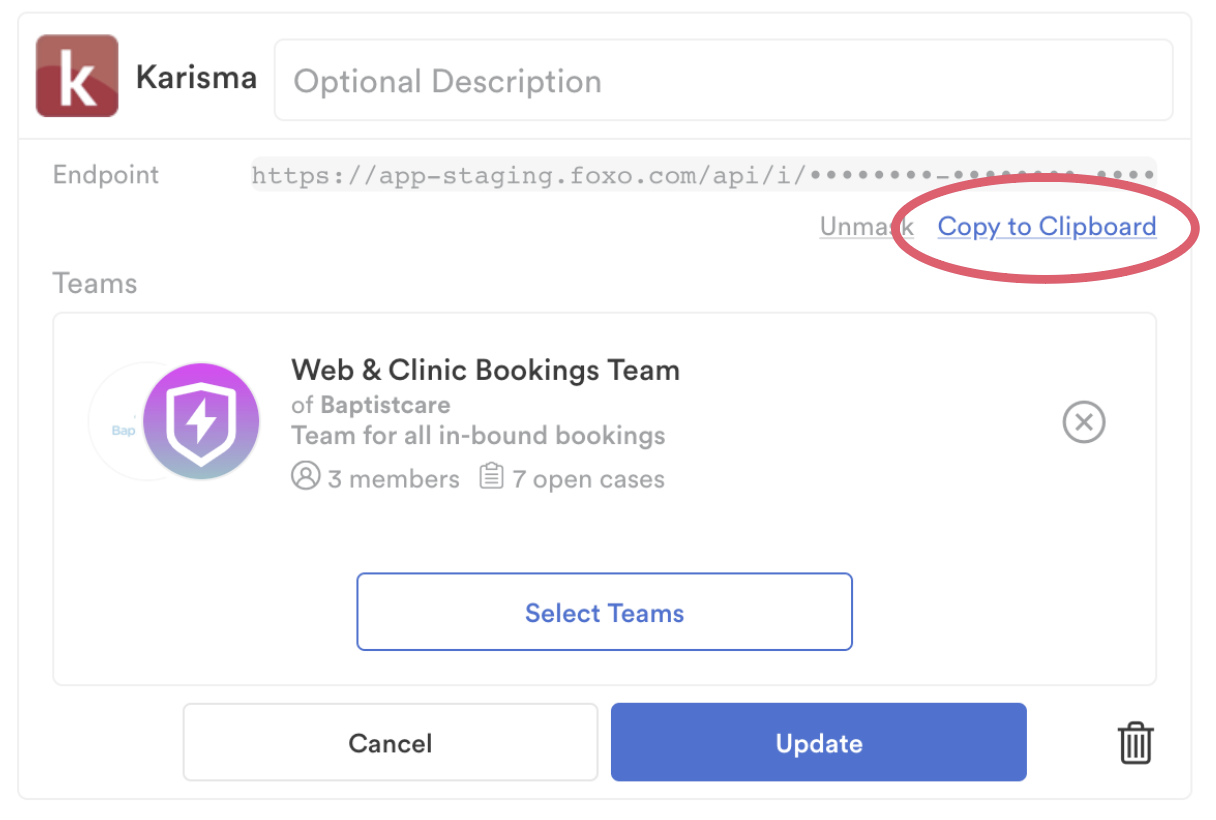The height and width of the screenshot is (820, 1216).
Task: Click the masked endpoint URL text
Action: [704, 176]
